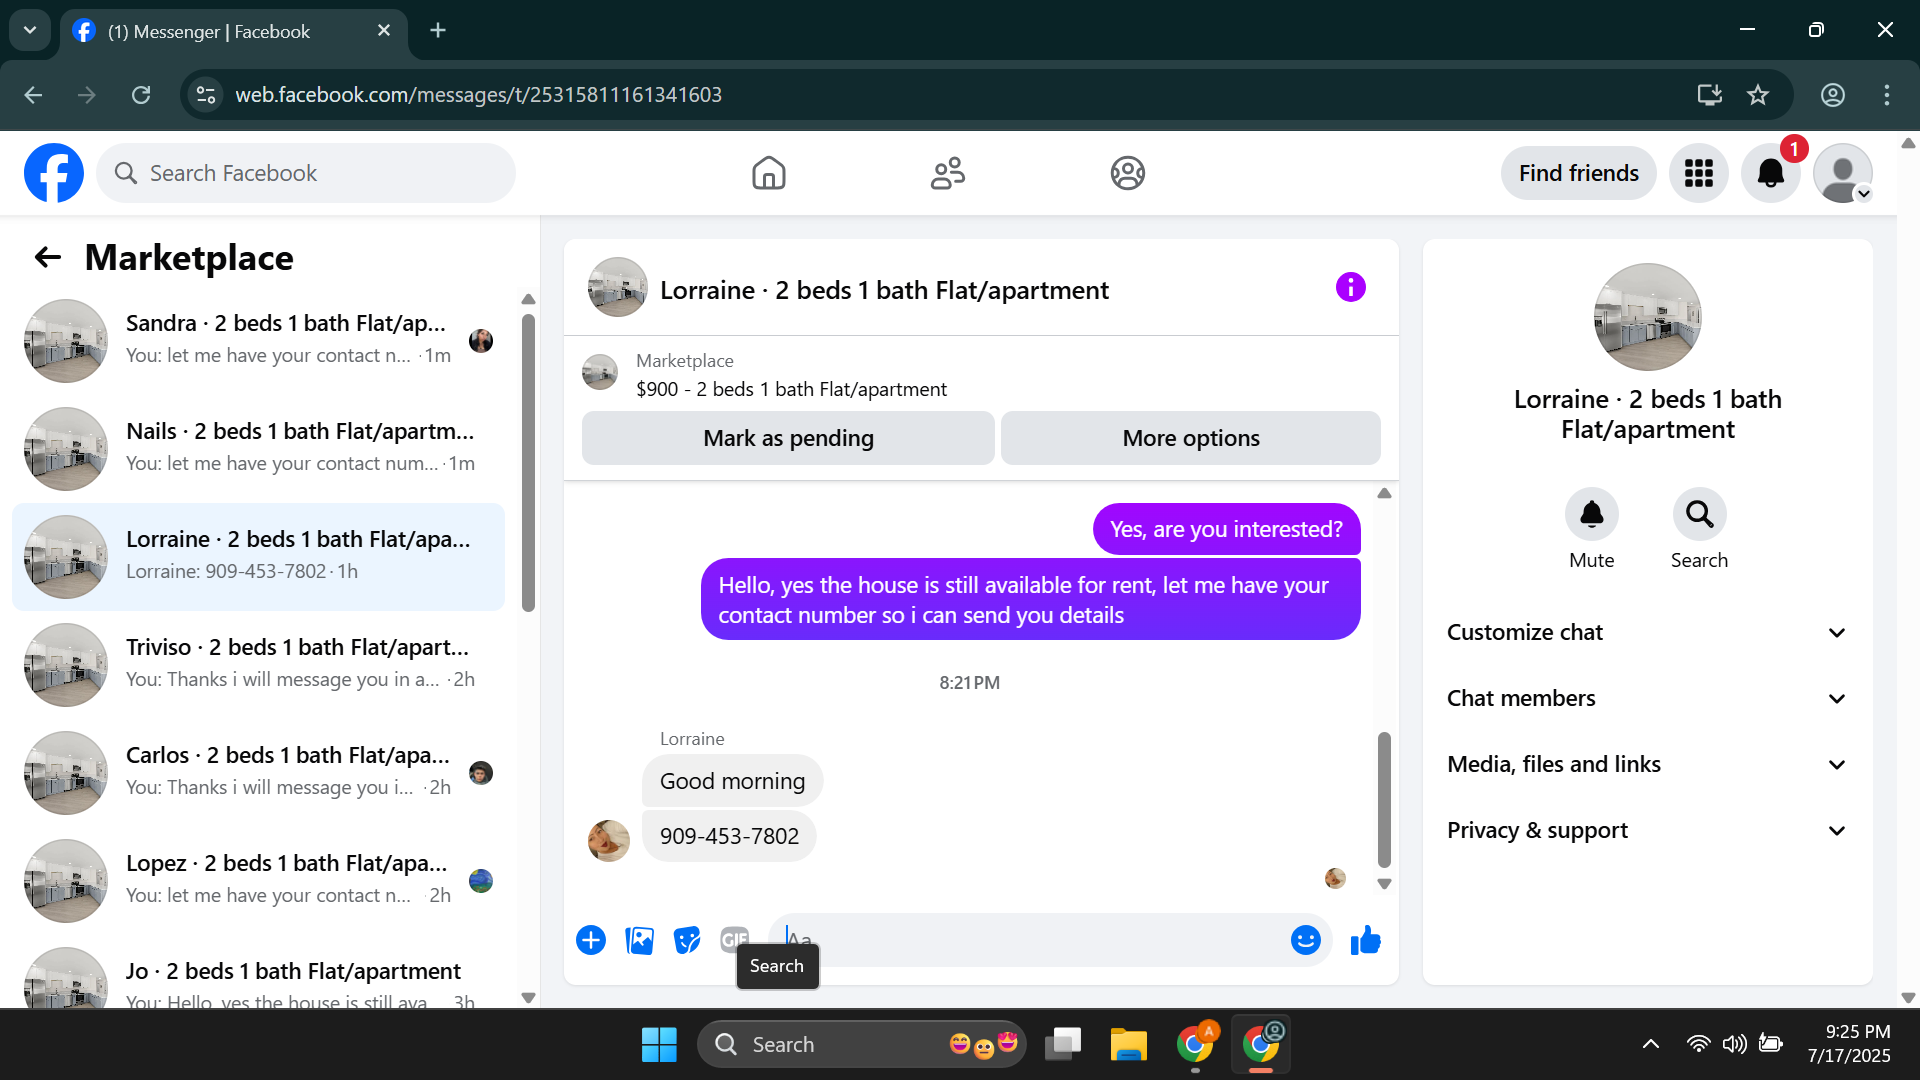1920x1080 pixels.
Task: Open Sandra's apartment conversation
Action: 258,340
